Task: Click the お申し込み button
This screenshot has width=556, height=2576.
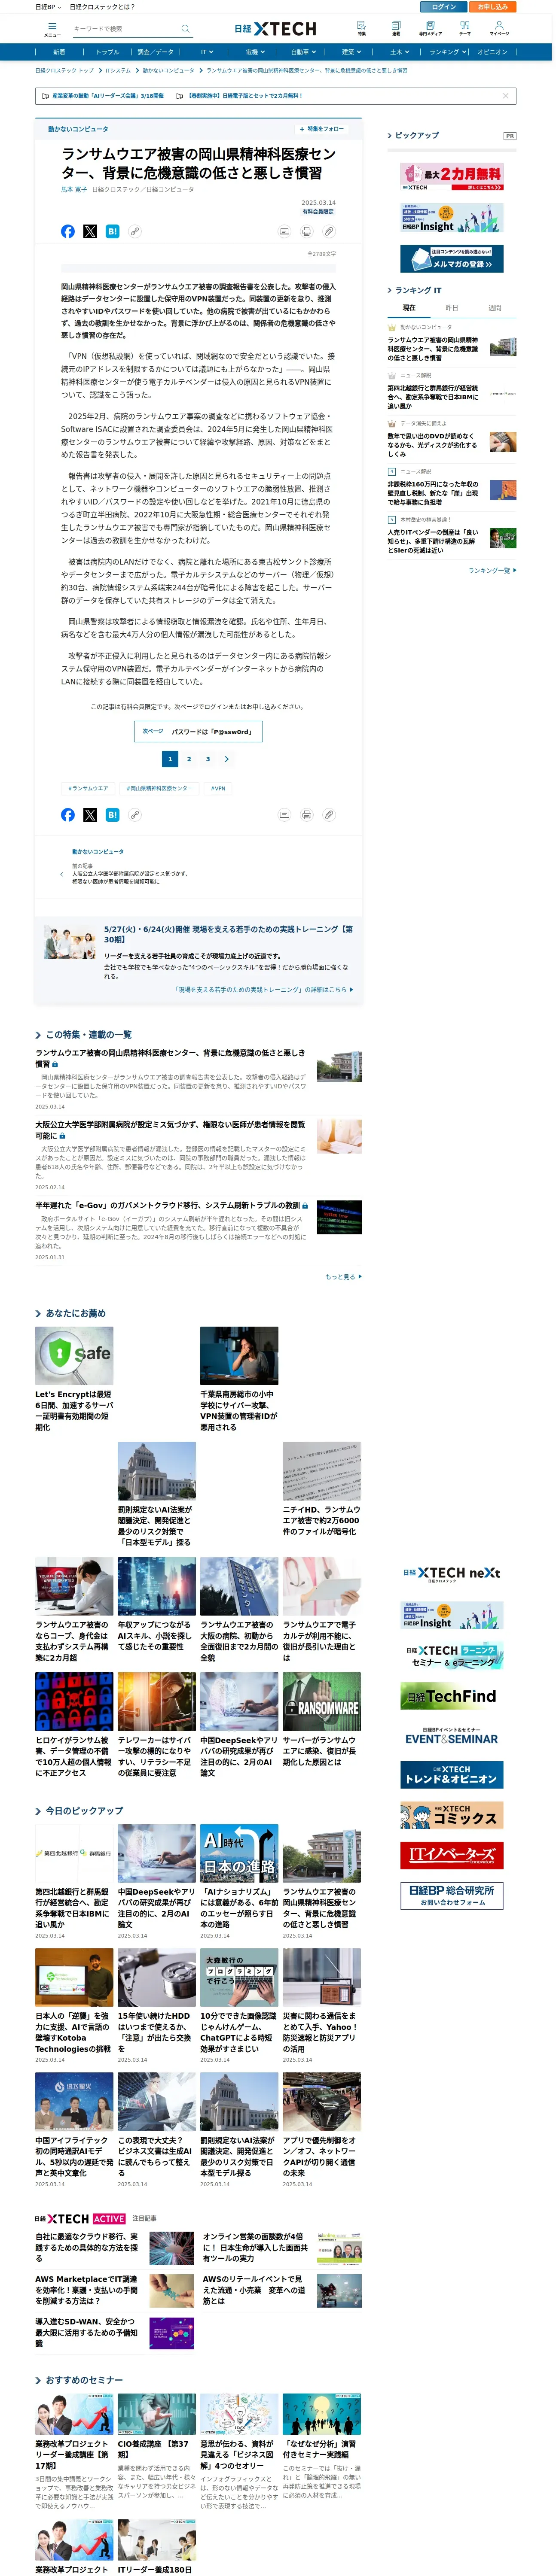Action: [492, 7]
